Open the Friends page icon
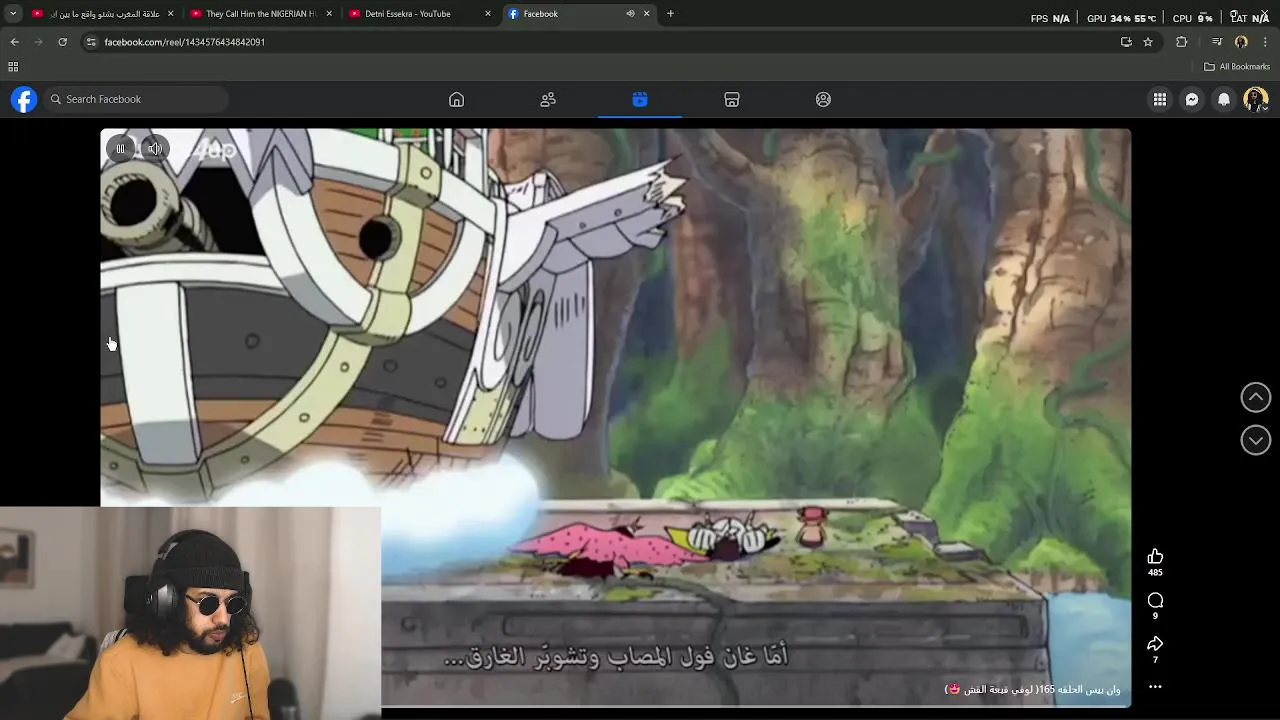The width and height of the screenshot is (1280, 720). 548,99
